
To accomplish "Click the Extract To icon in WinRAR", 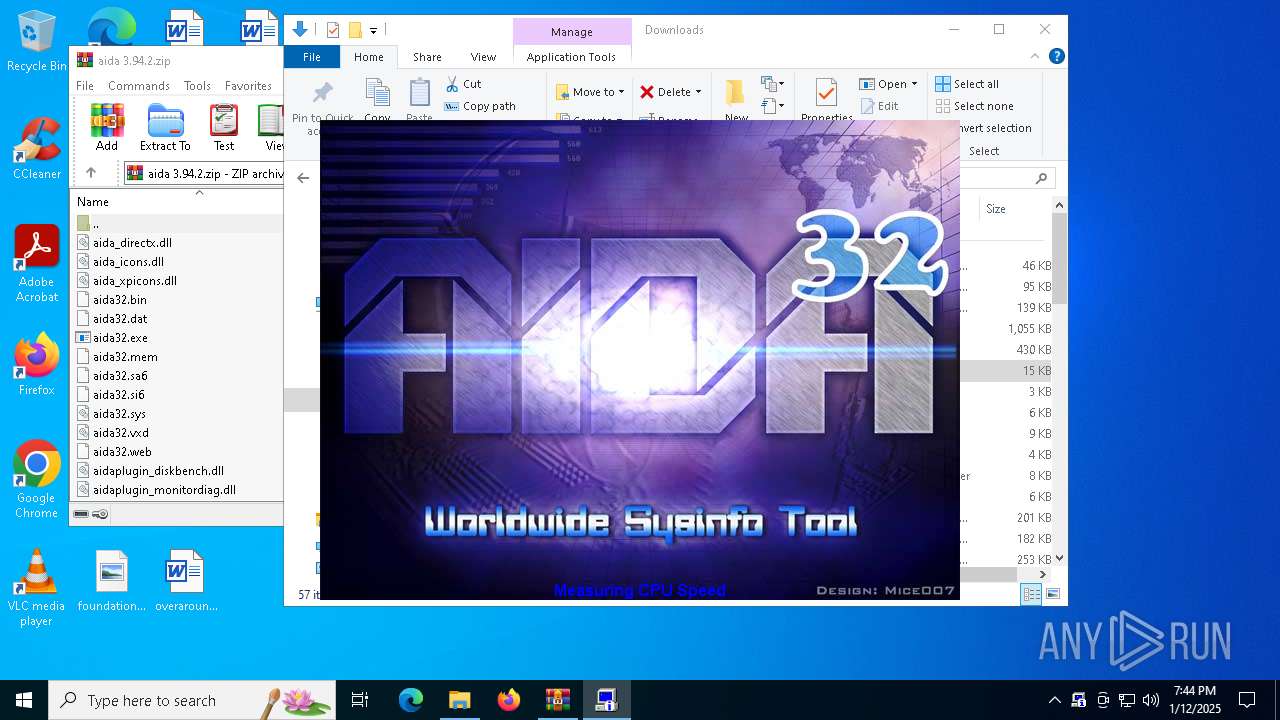I will tap(165, 126).
